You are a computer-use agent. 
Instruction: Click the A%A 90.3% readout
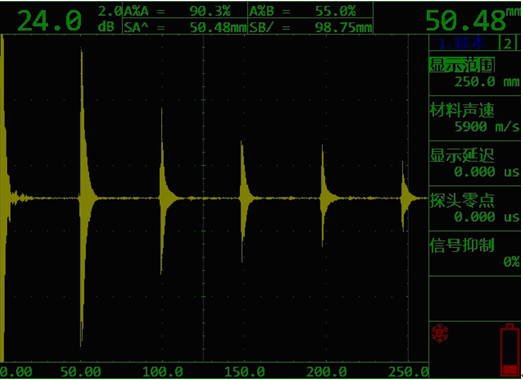[x=185, y=11]
